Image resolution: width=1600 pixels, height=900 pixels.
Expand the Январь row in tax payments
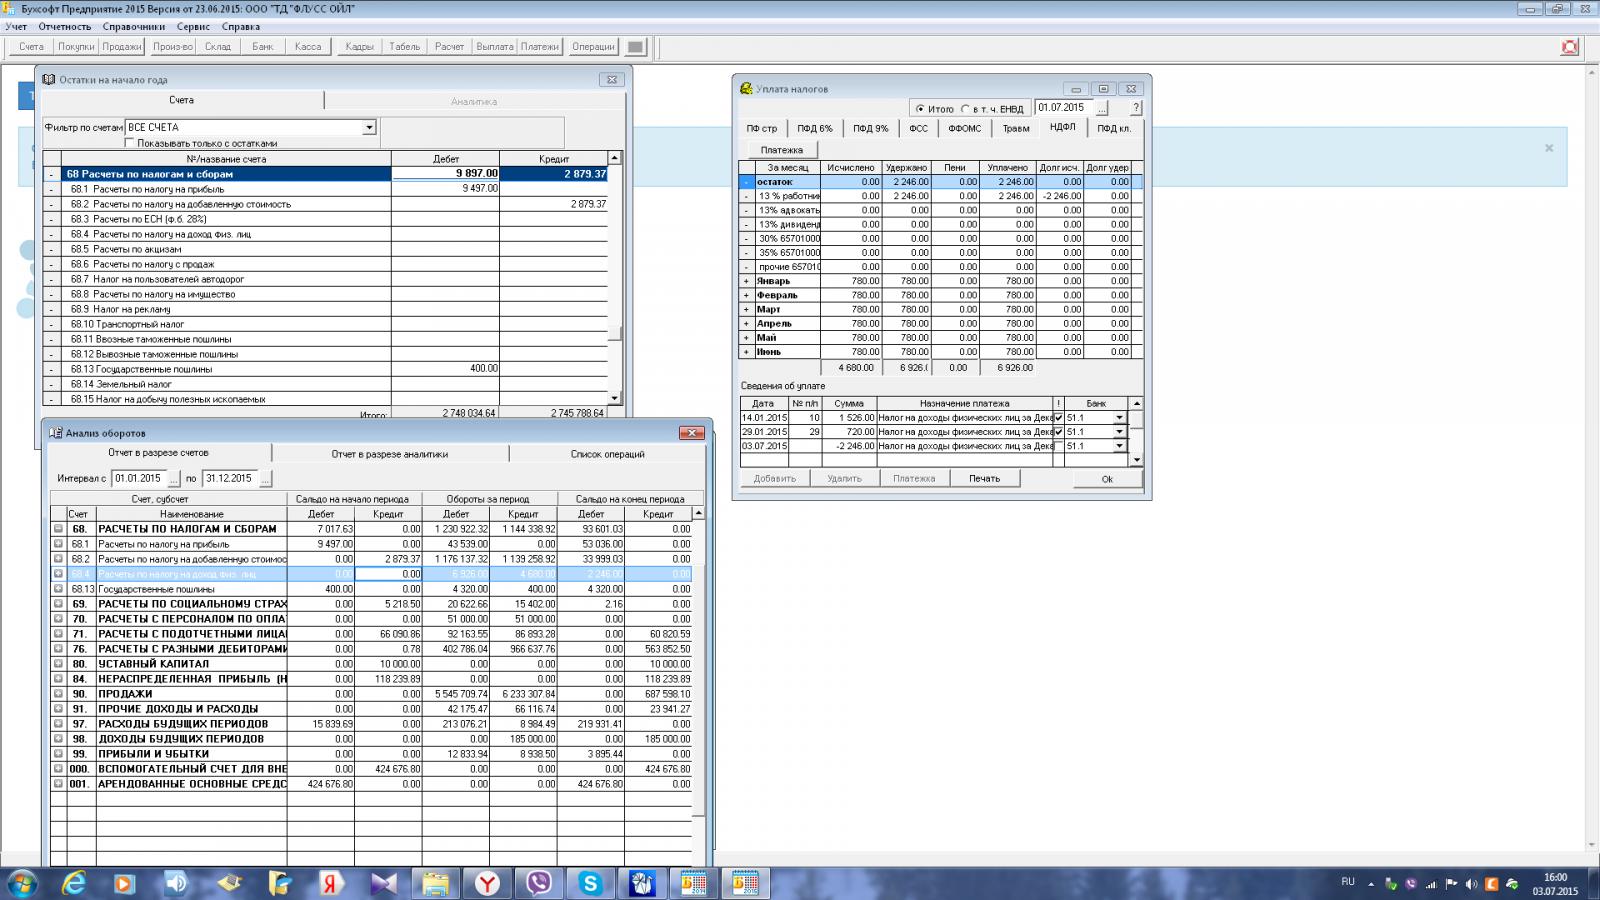pos(746,281)
